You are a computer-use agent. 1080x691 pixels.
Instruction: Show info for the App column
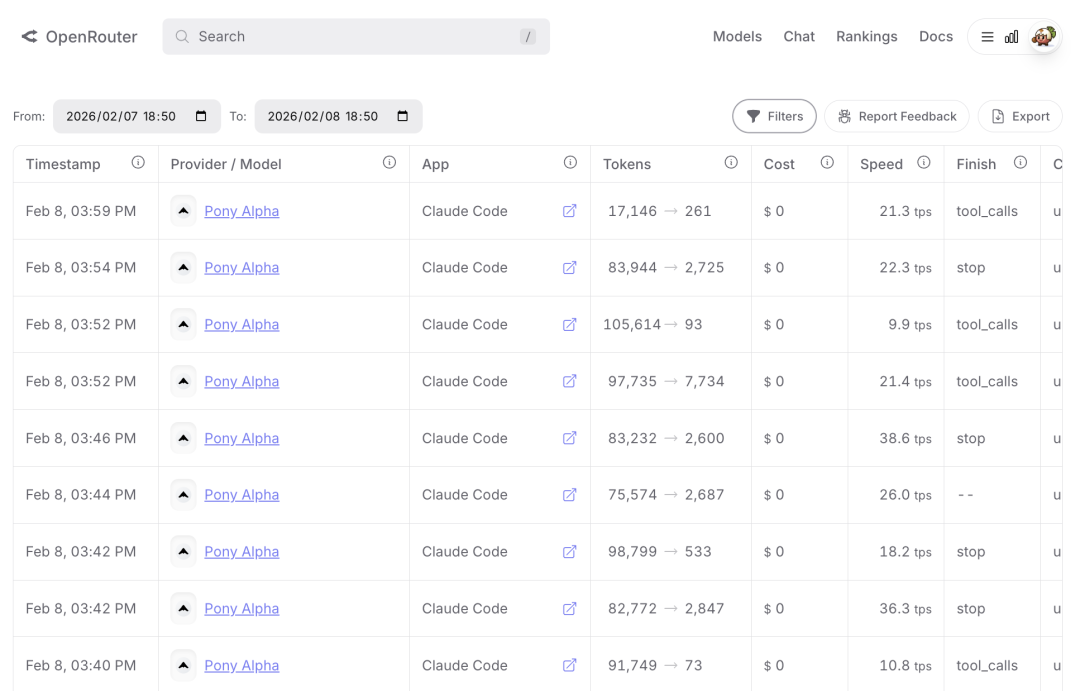(x=570, y=163)
